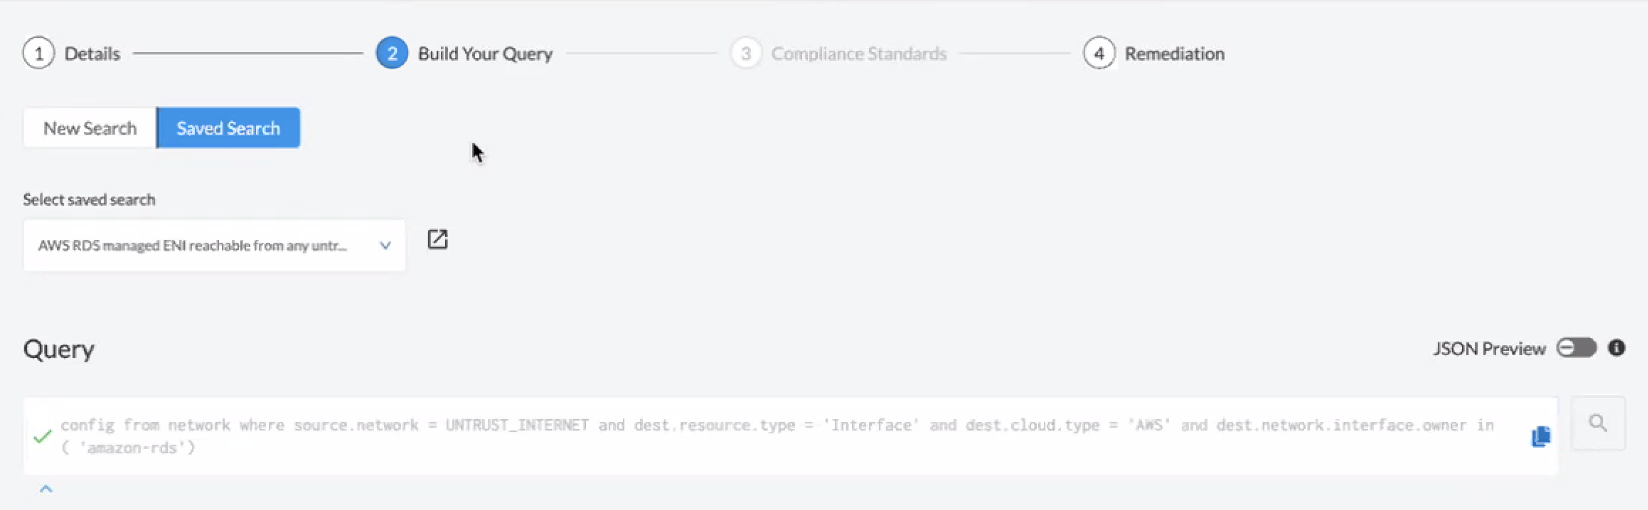Jump to the Remediation step label
The image size is (1648, 510).
click(x=1174, y=54)
